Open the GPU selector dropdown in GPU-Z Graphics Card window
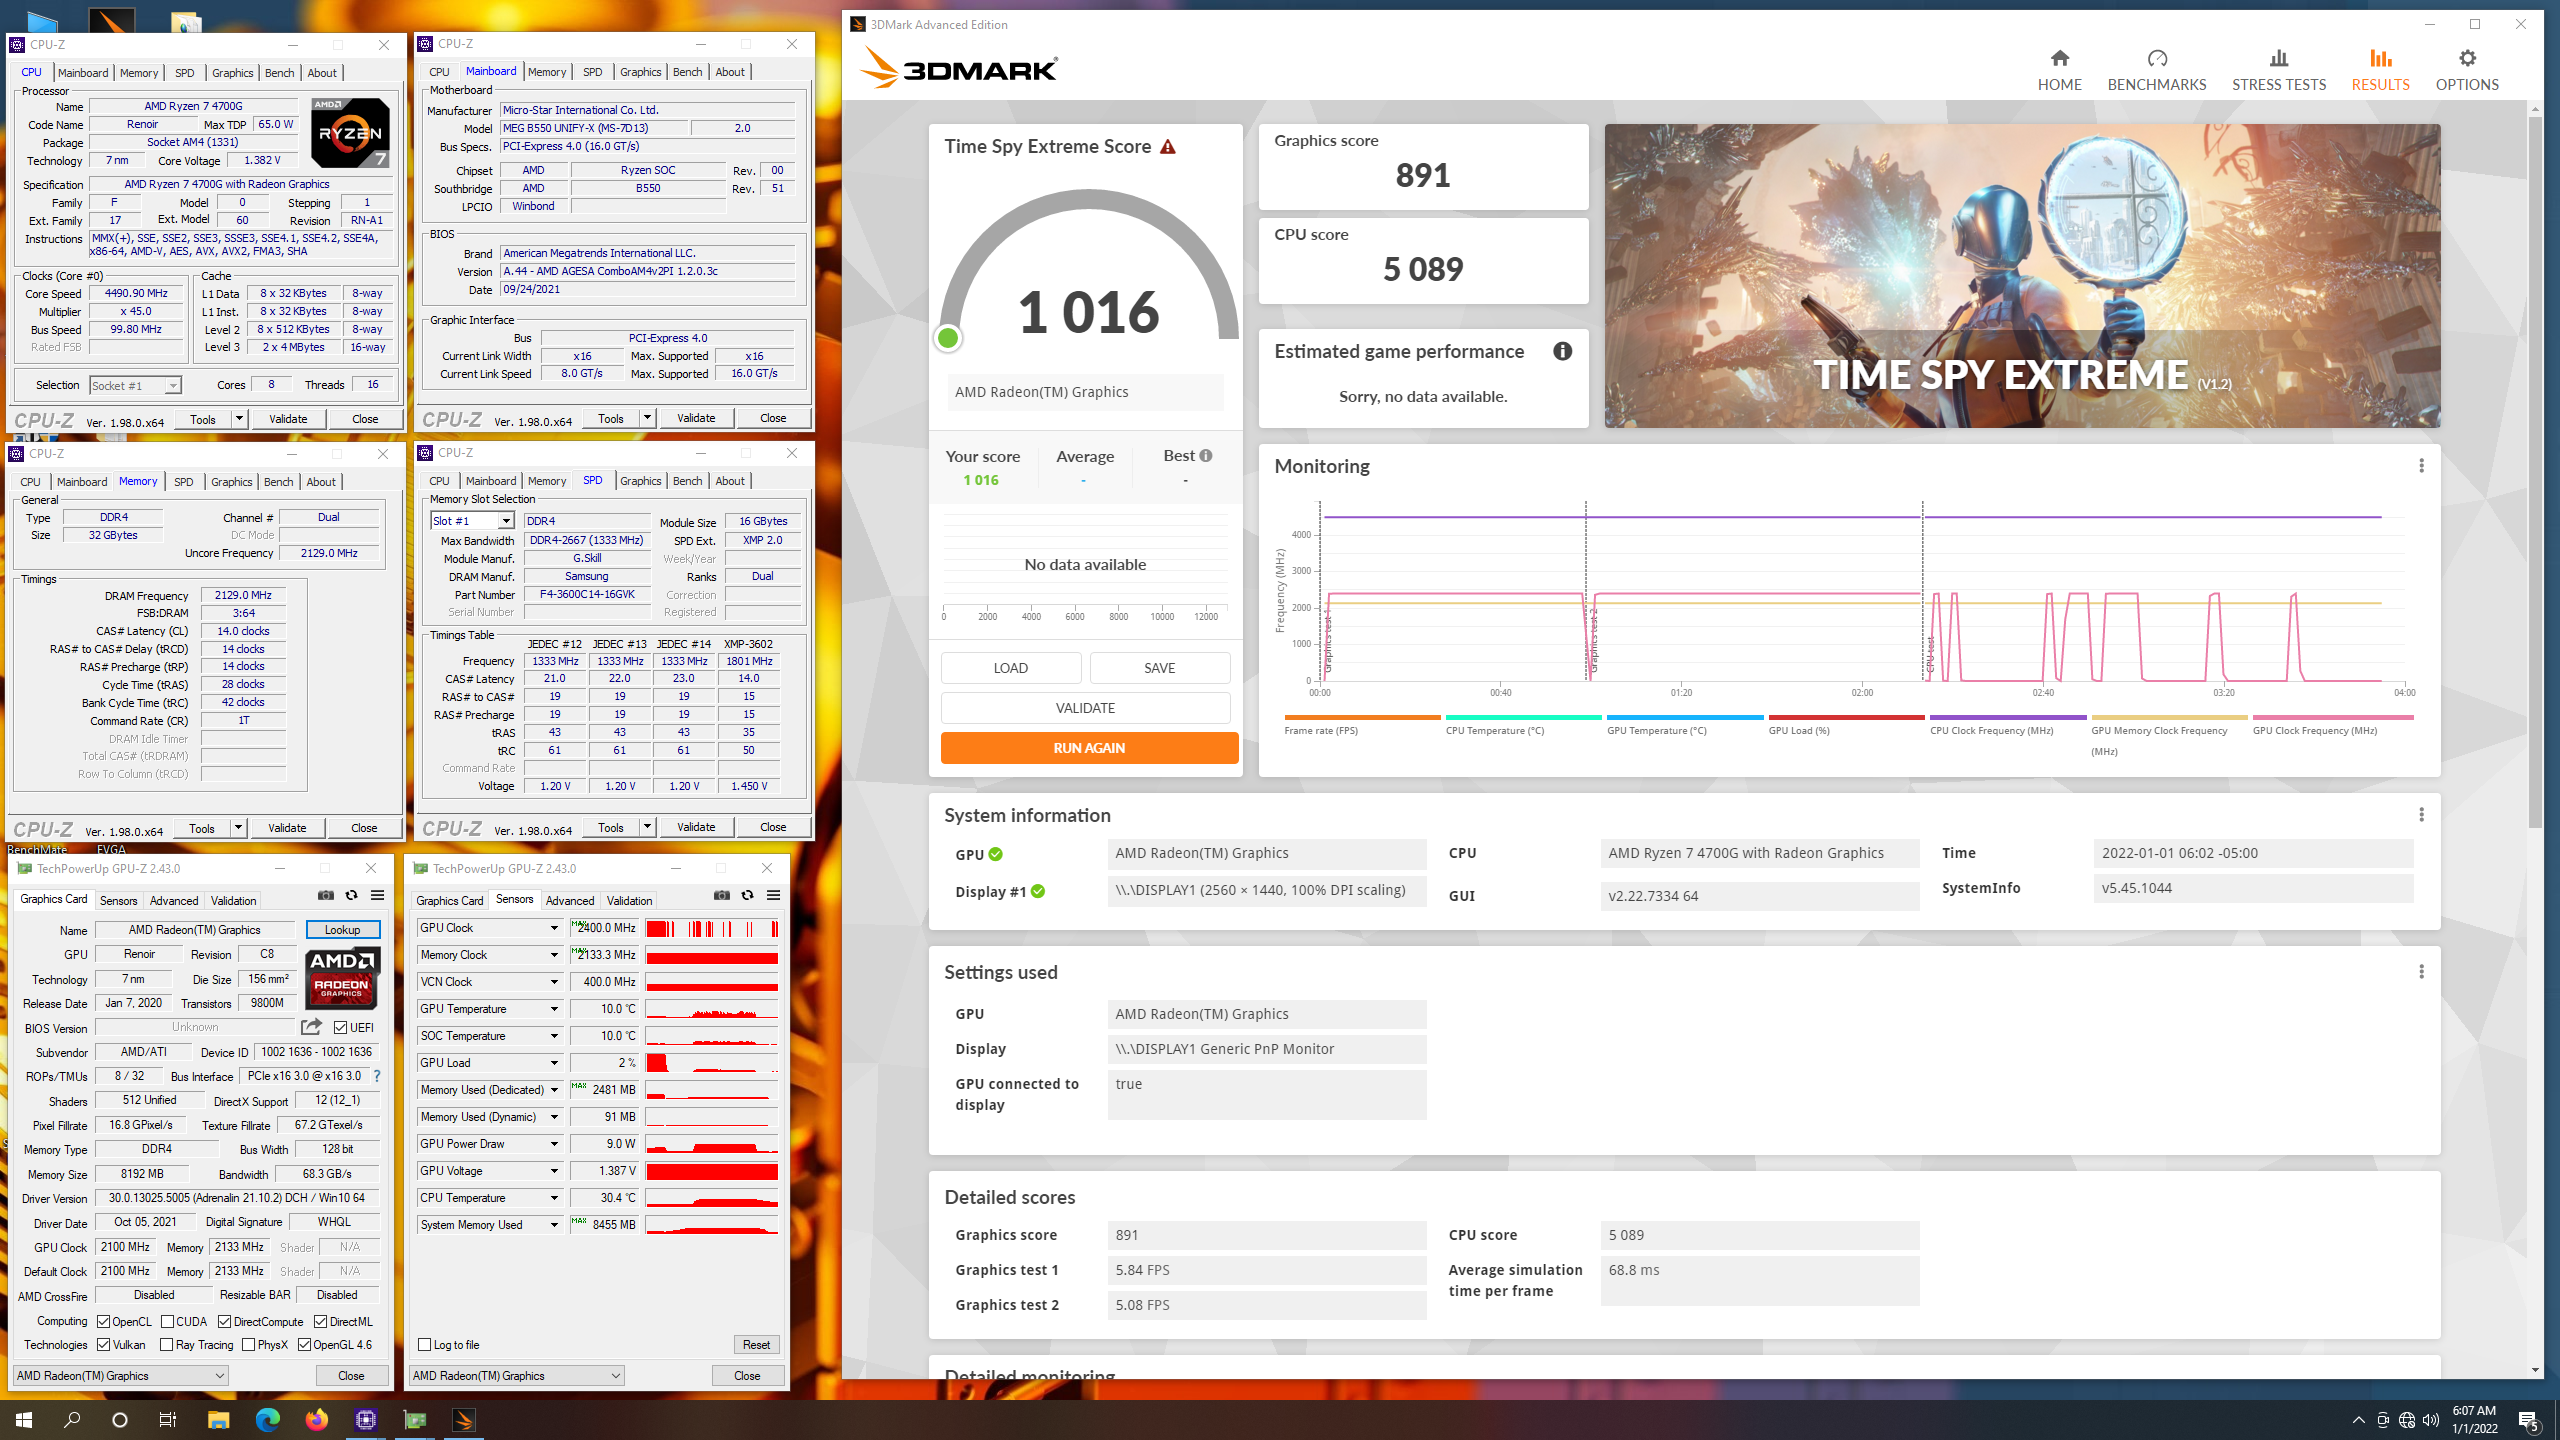 tap(120, 1376)
